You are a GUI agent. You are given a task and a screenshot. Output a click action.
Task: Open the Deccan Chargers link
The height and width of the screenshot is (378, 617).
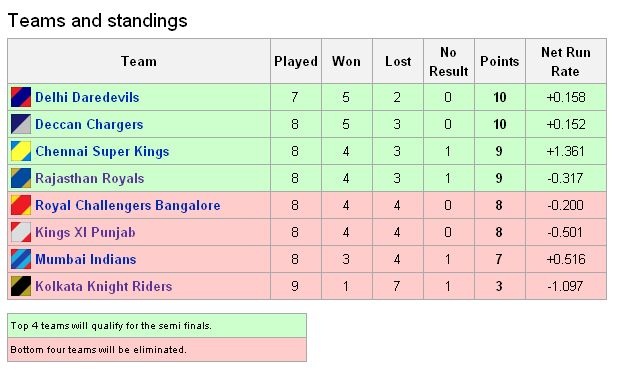click(x=89, y=124)
